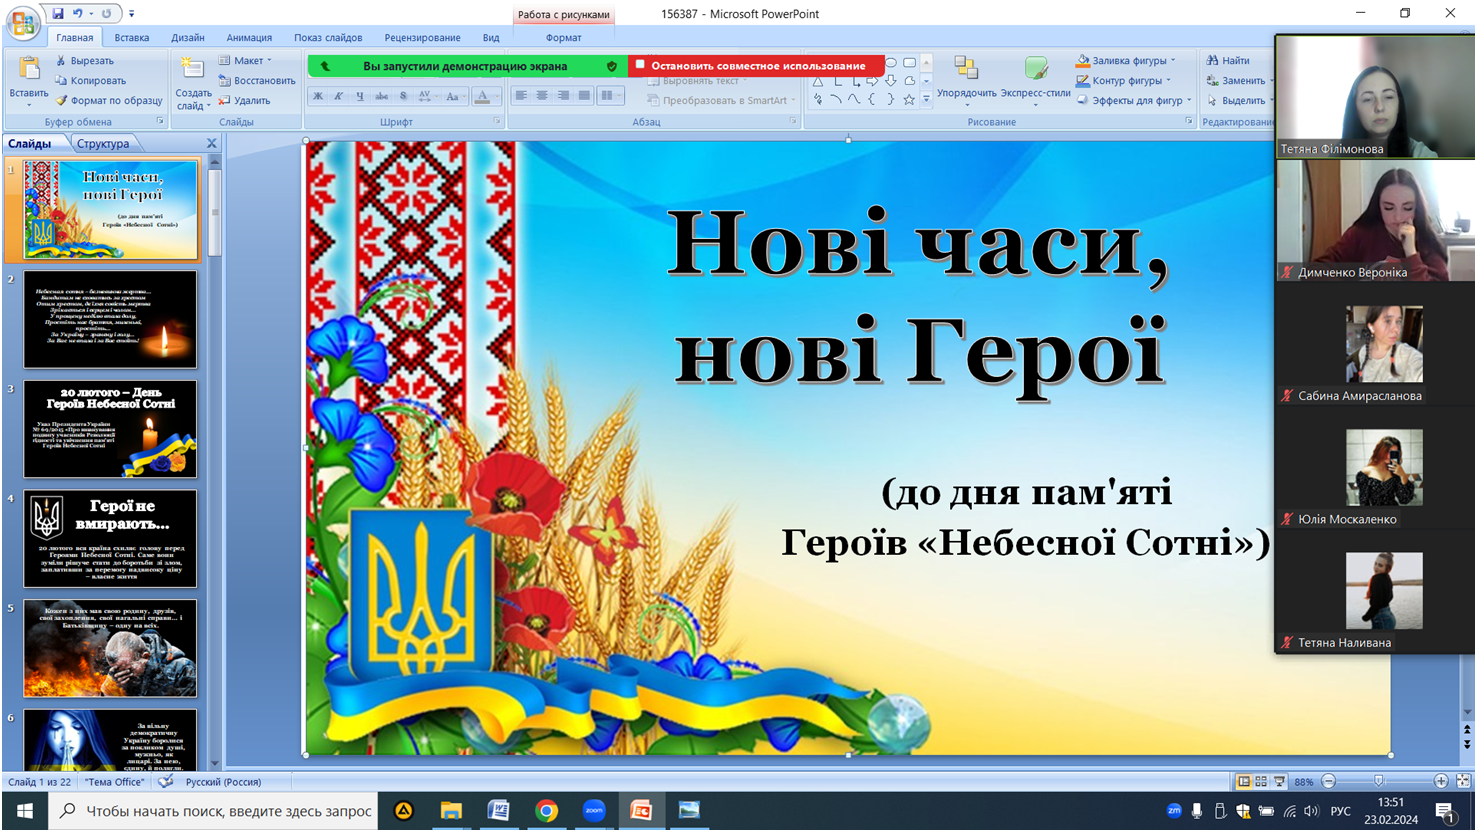Screen dimensions: 1477x832
Task: Save the presentation with the floppy icon
Action: click(58, 14)
